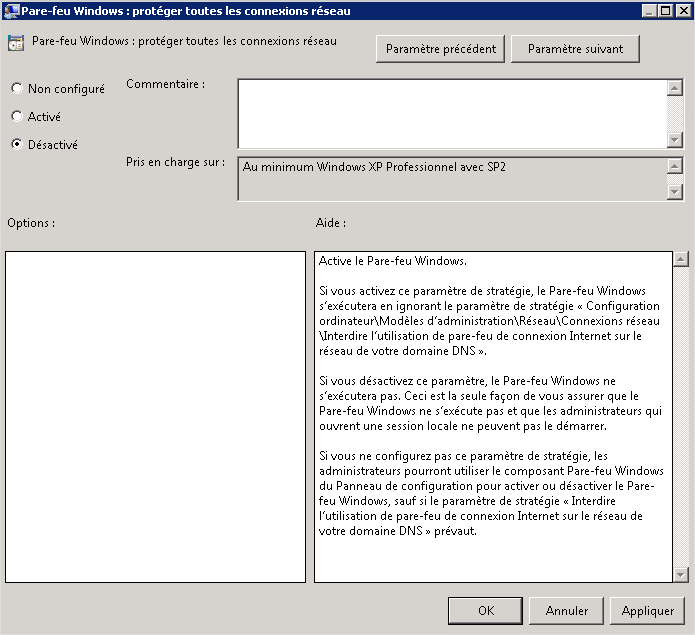This screenshot has height=635, width=695.
Task: Close the Pare-feu Windows dialog
Action: [x=683, y=11]
